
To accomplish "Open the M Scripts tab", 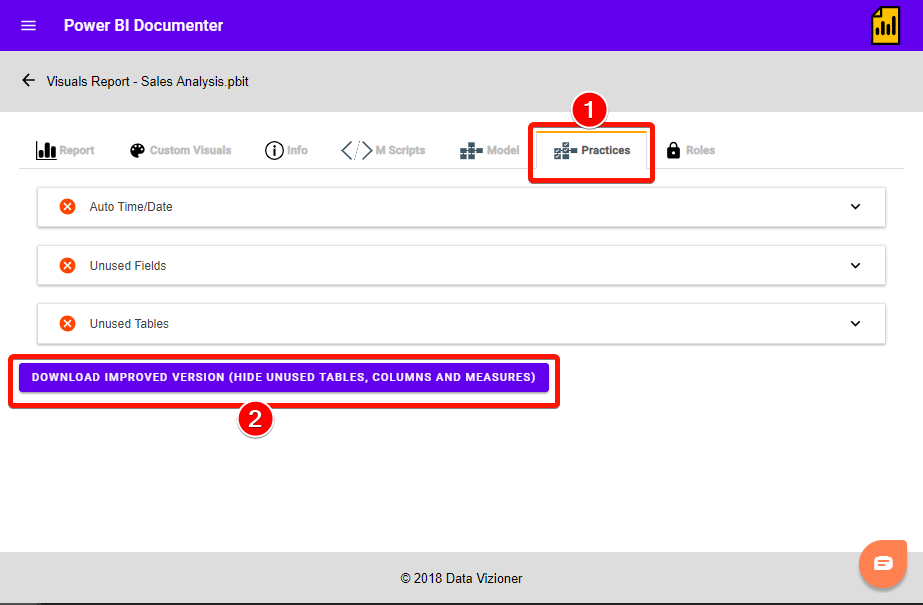I will (x=383, y=150).
